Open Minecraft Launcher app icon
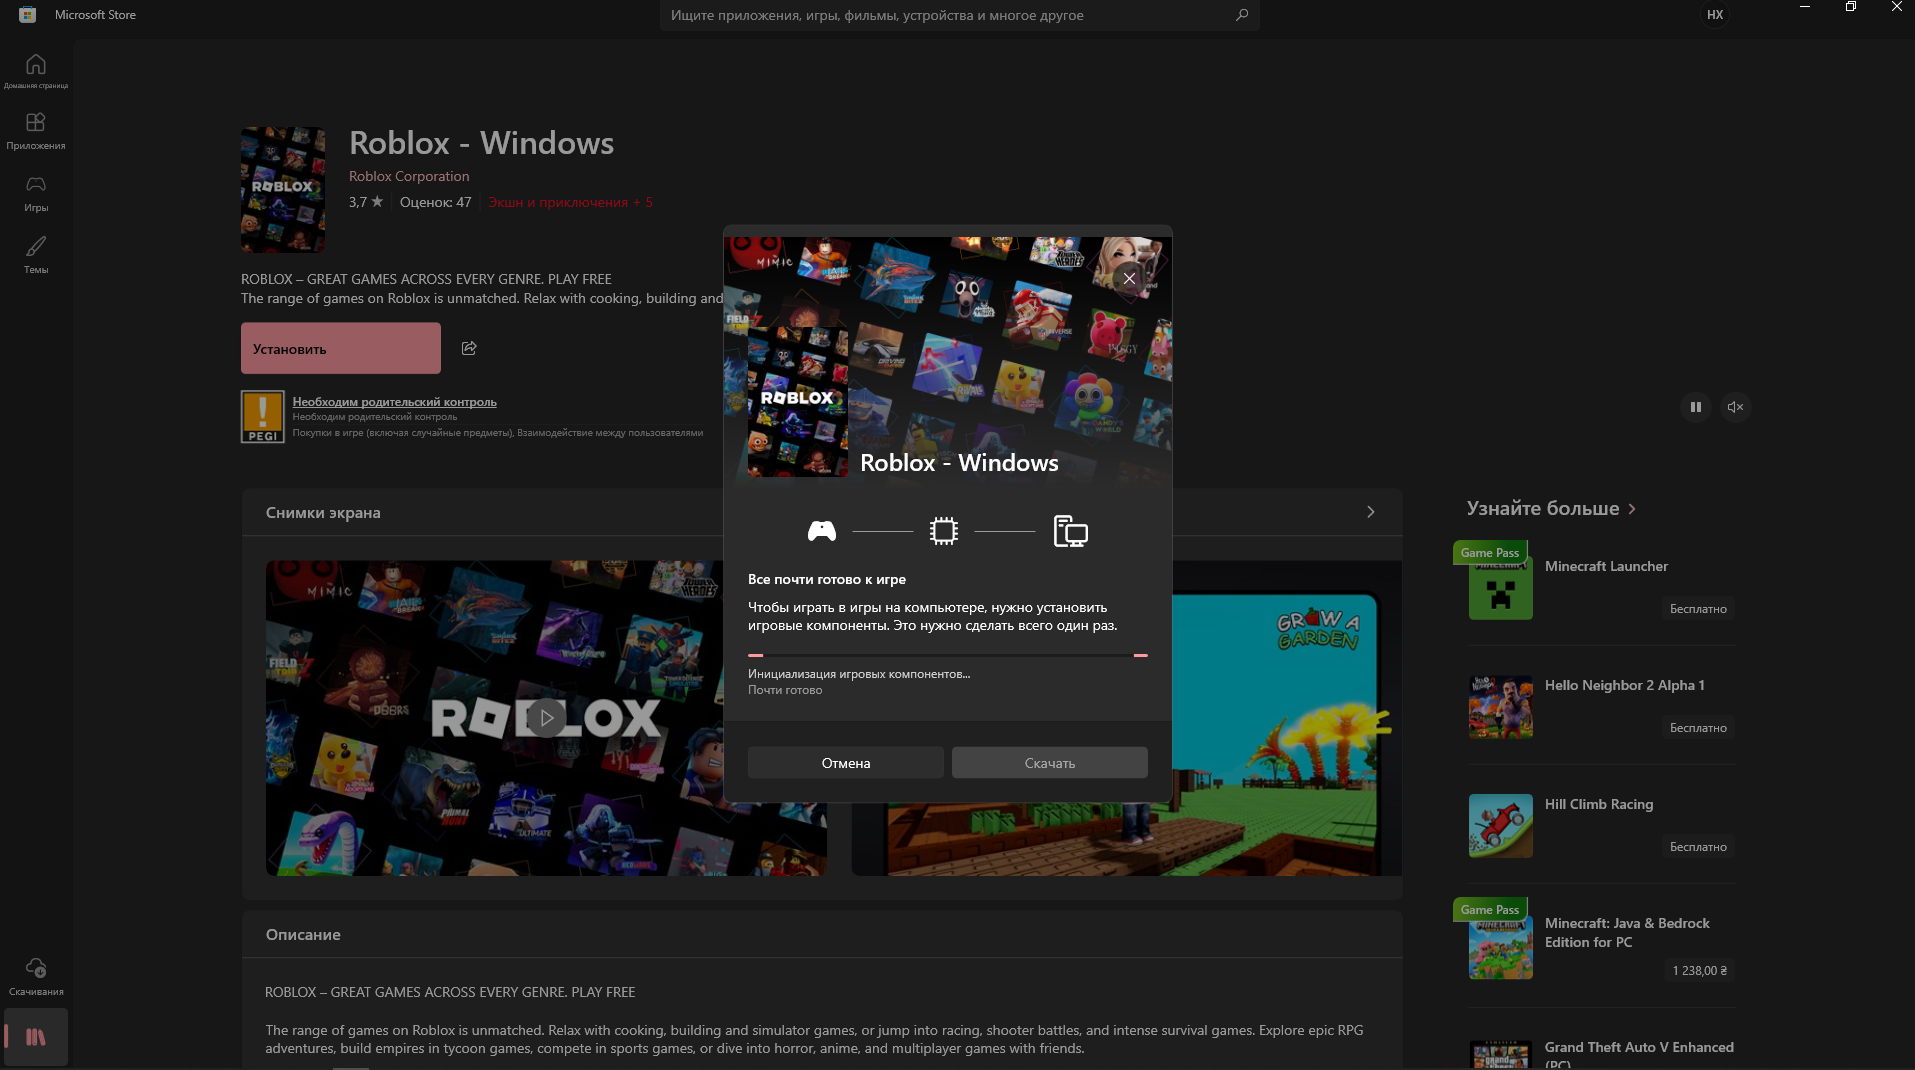This screenshot has width=1915, height=1070. pyautogui.click(x=1501, y=588)
